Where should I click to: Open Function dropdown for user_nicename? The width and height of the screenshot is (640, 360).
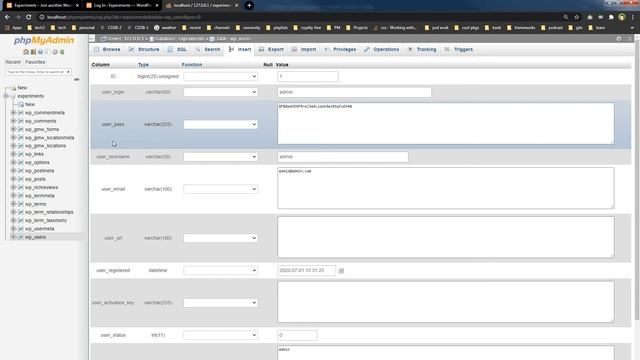pyautogui.click(x=220, y=157)
